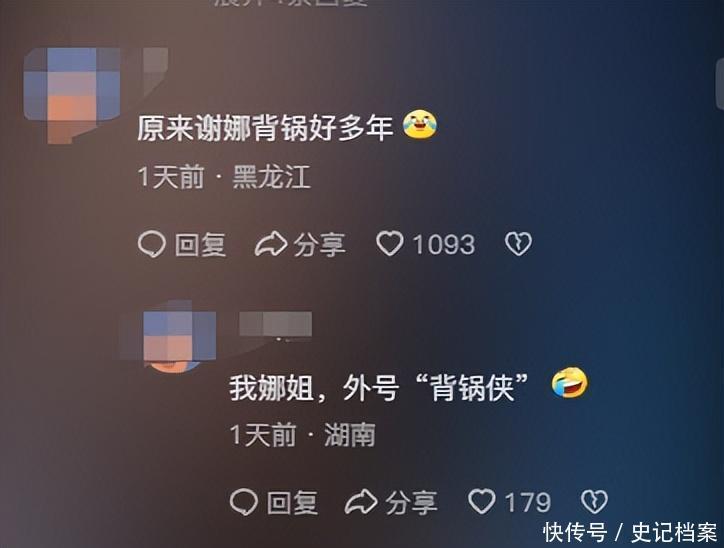Tap broken heart on 湖南 reply
This screenshot has width=724, height=548.
(x=594, y=502)
